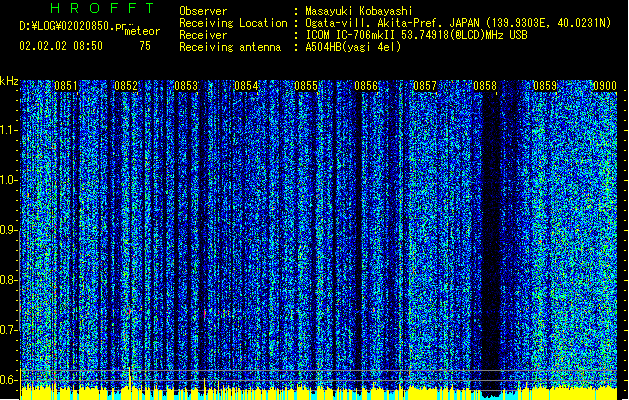
Task: Click the 0853 time marker
Action: pyautogui.click(x=186, y=86)
